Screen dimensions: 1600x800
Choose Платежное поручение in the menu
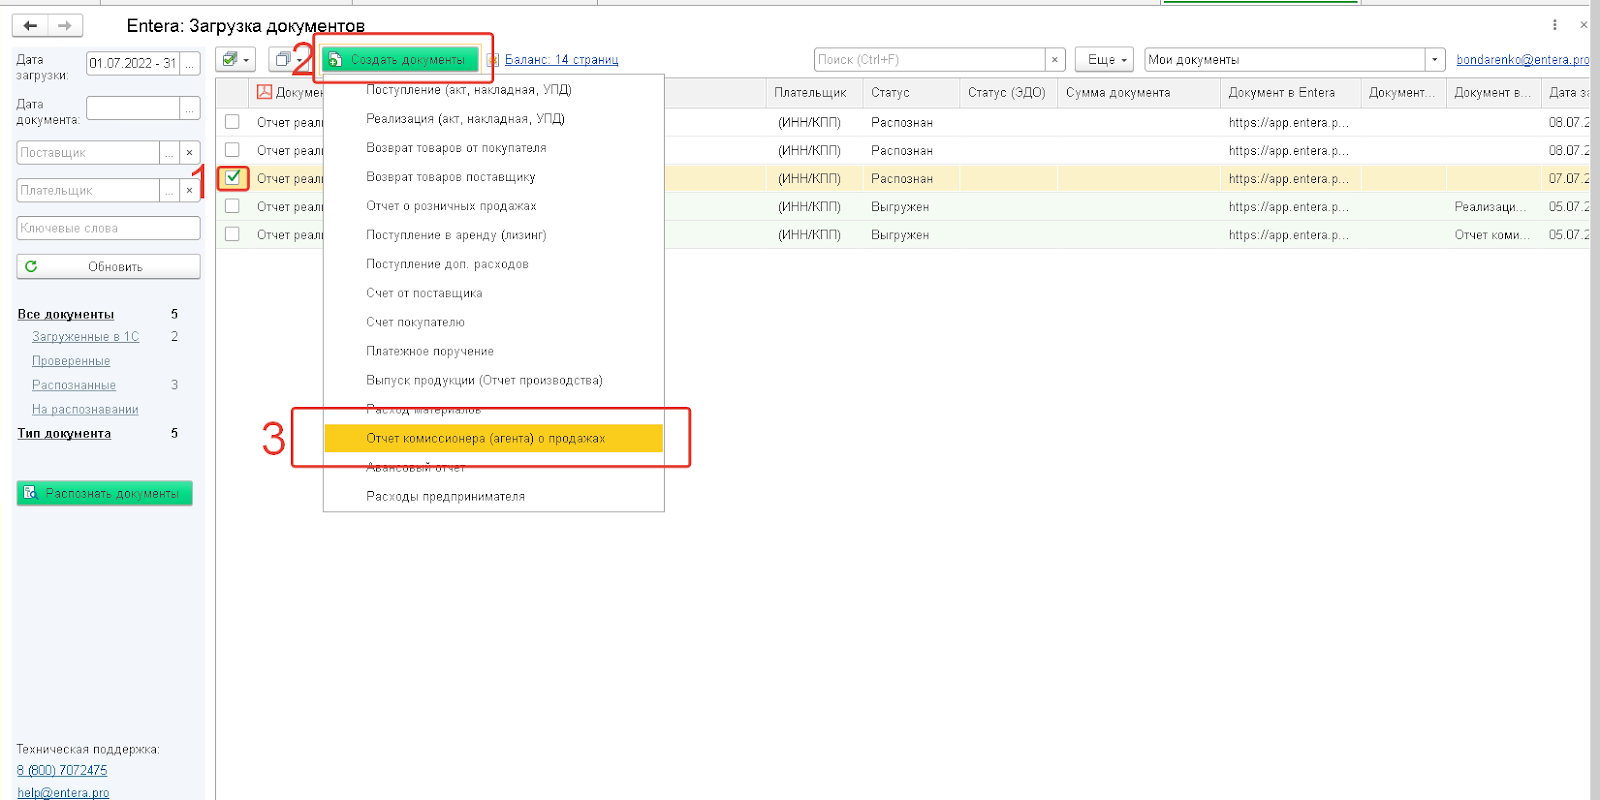(x=494, y=351)
